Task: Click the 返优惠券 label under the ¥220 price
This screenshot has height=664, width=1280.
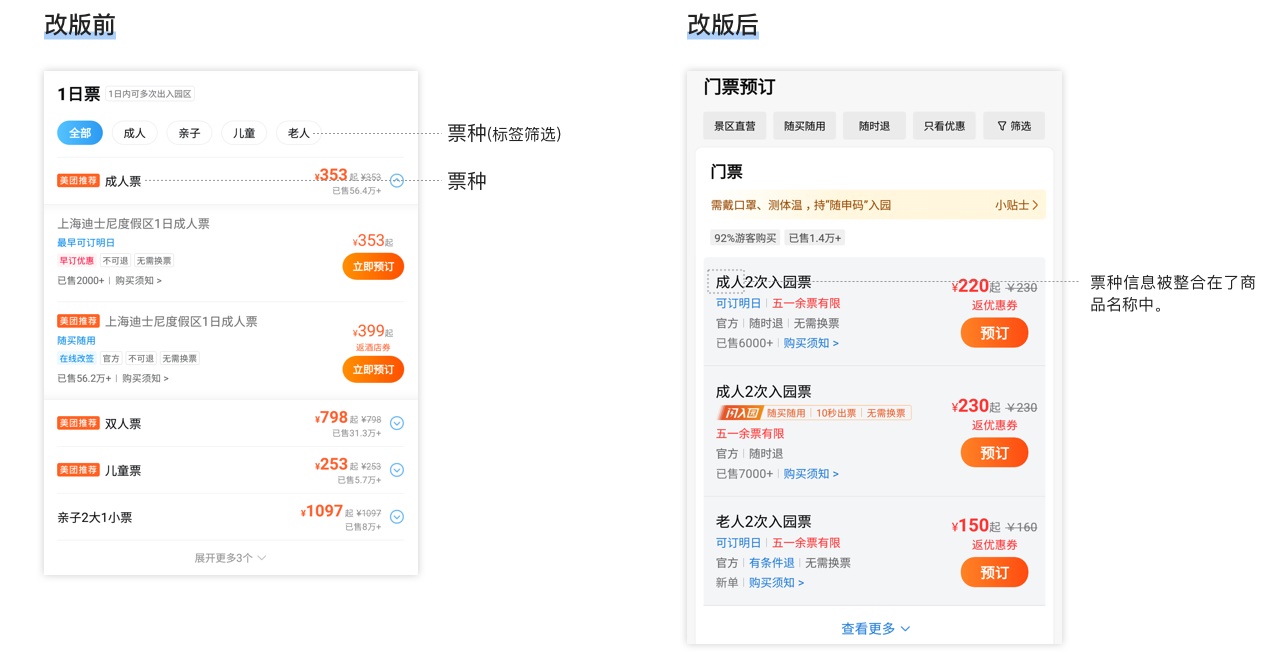Action: click(994, 302)
